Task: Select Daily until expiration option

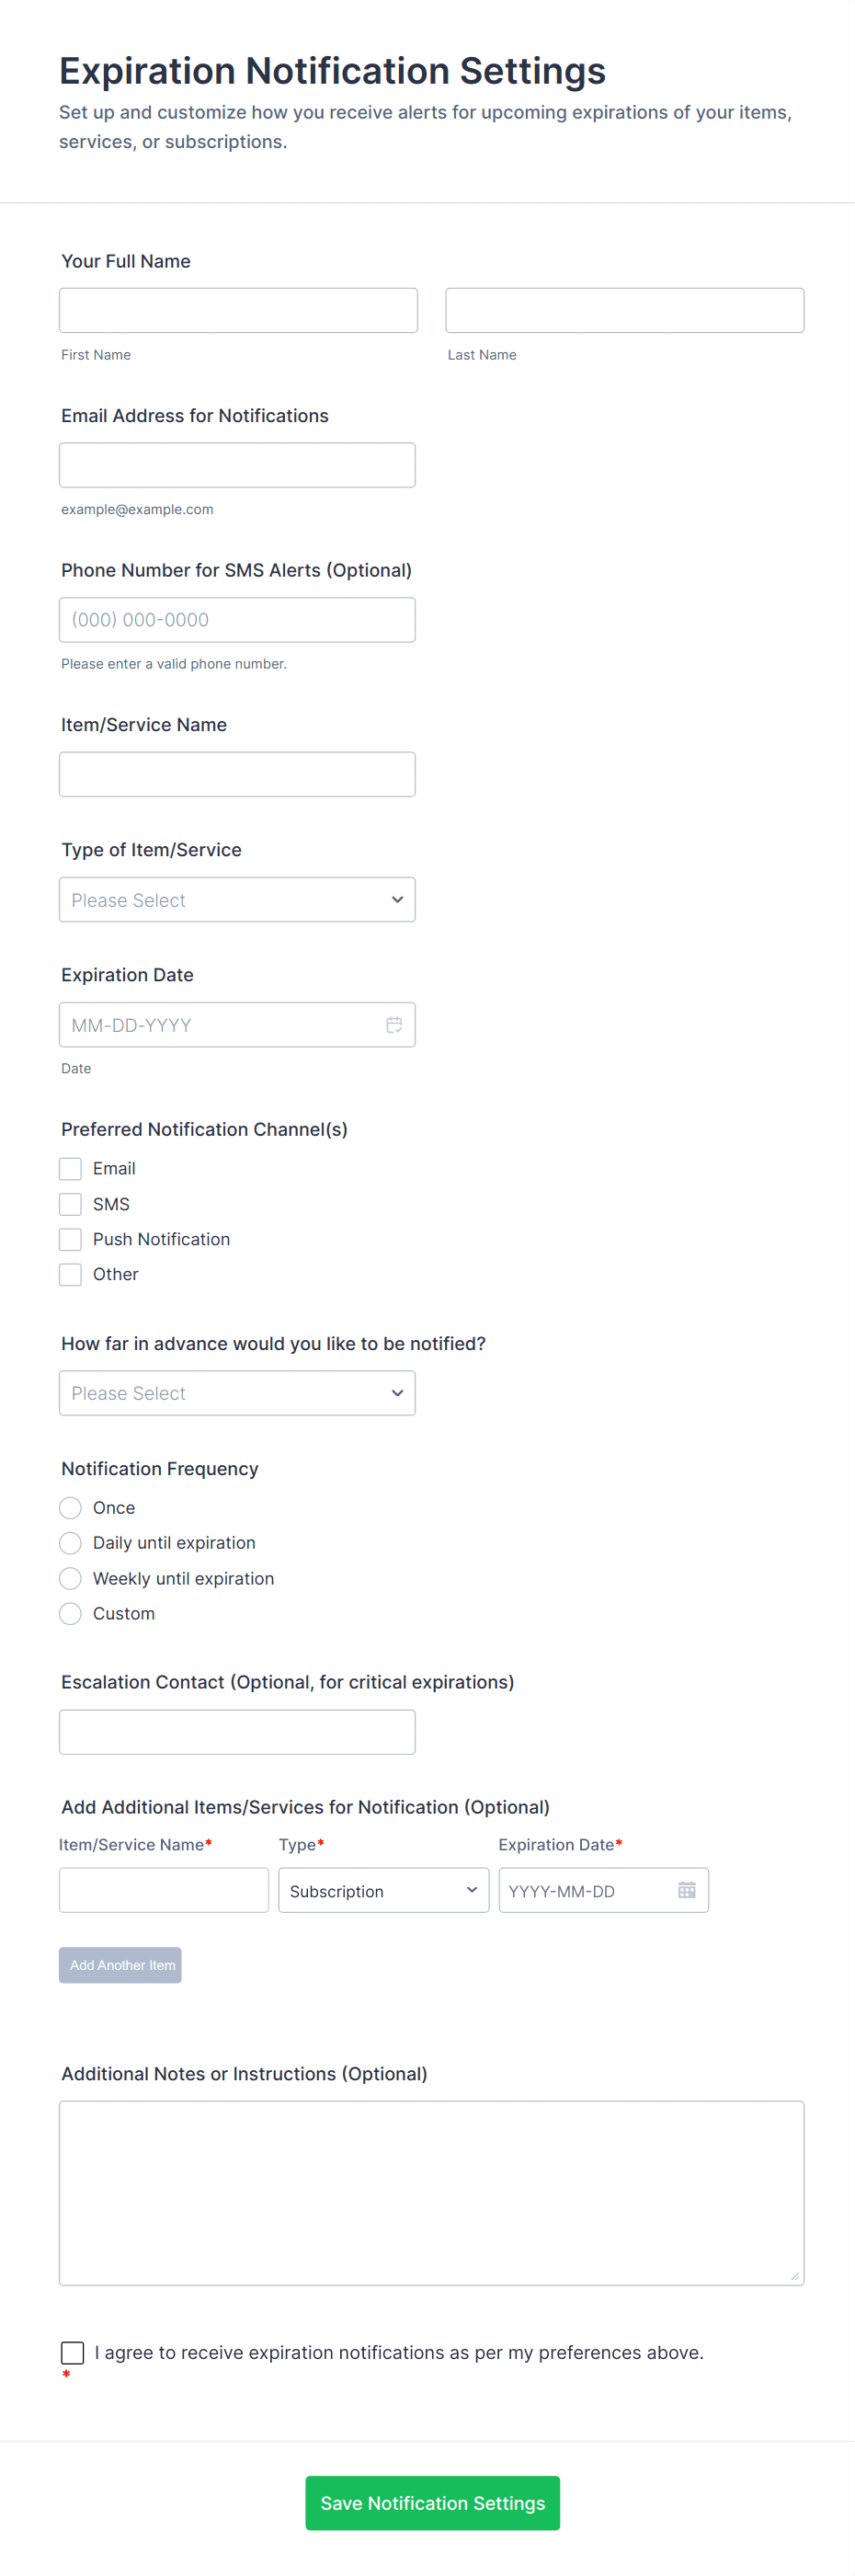Action: (x=70, y=1542)
